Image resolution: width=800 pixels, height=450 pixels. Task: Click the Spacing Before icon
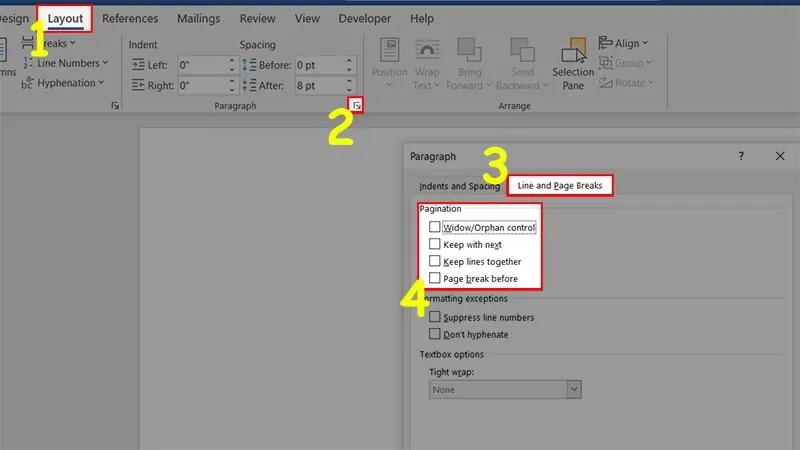(x=249, y=65)
